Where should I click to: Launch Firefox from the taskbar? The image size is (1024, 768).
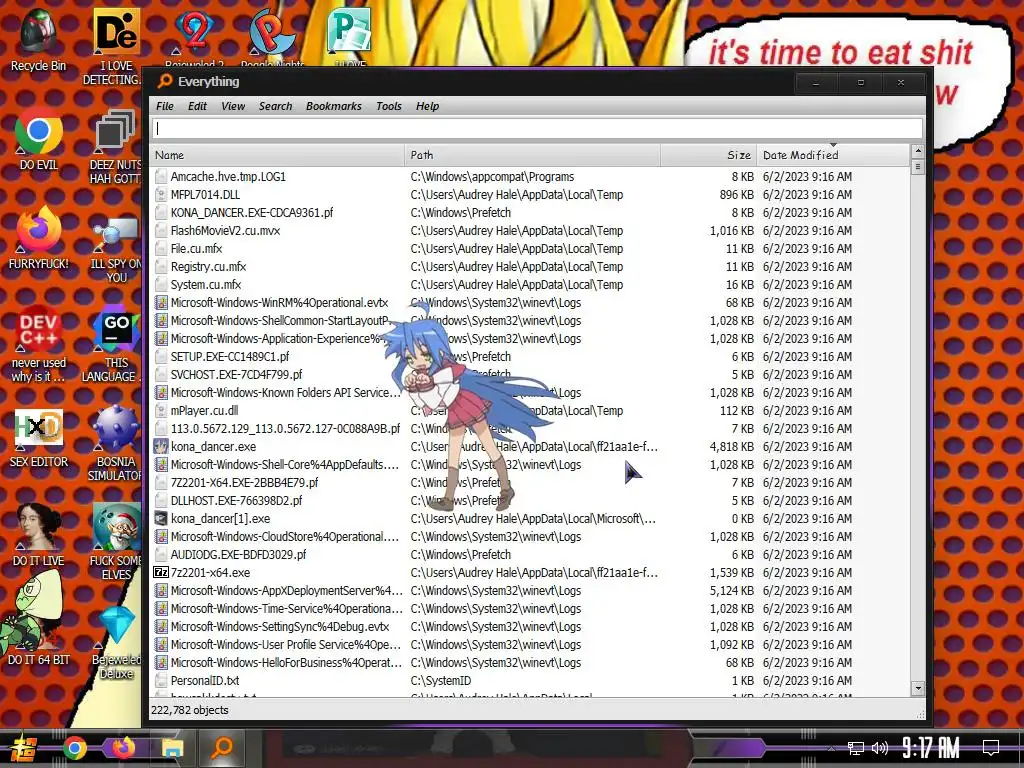123,748
